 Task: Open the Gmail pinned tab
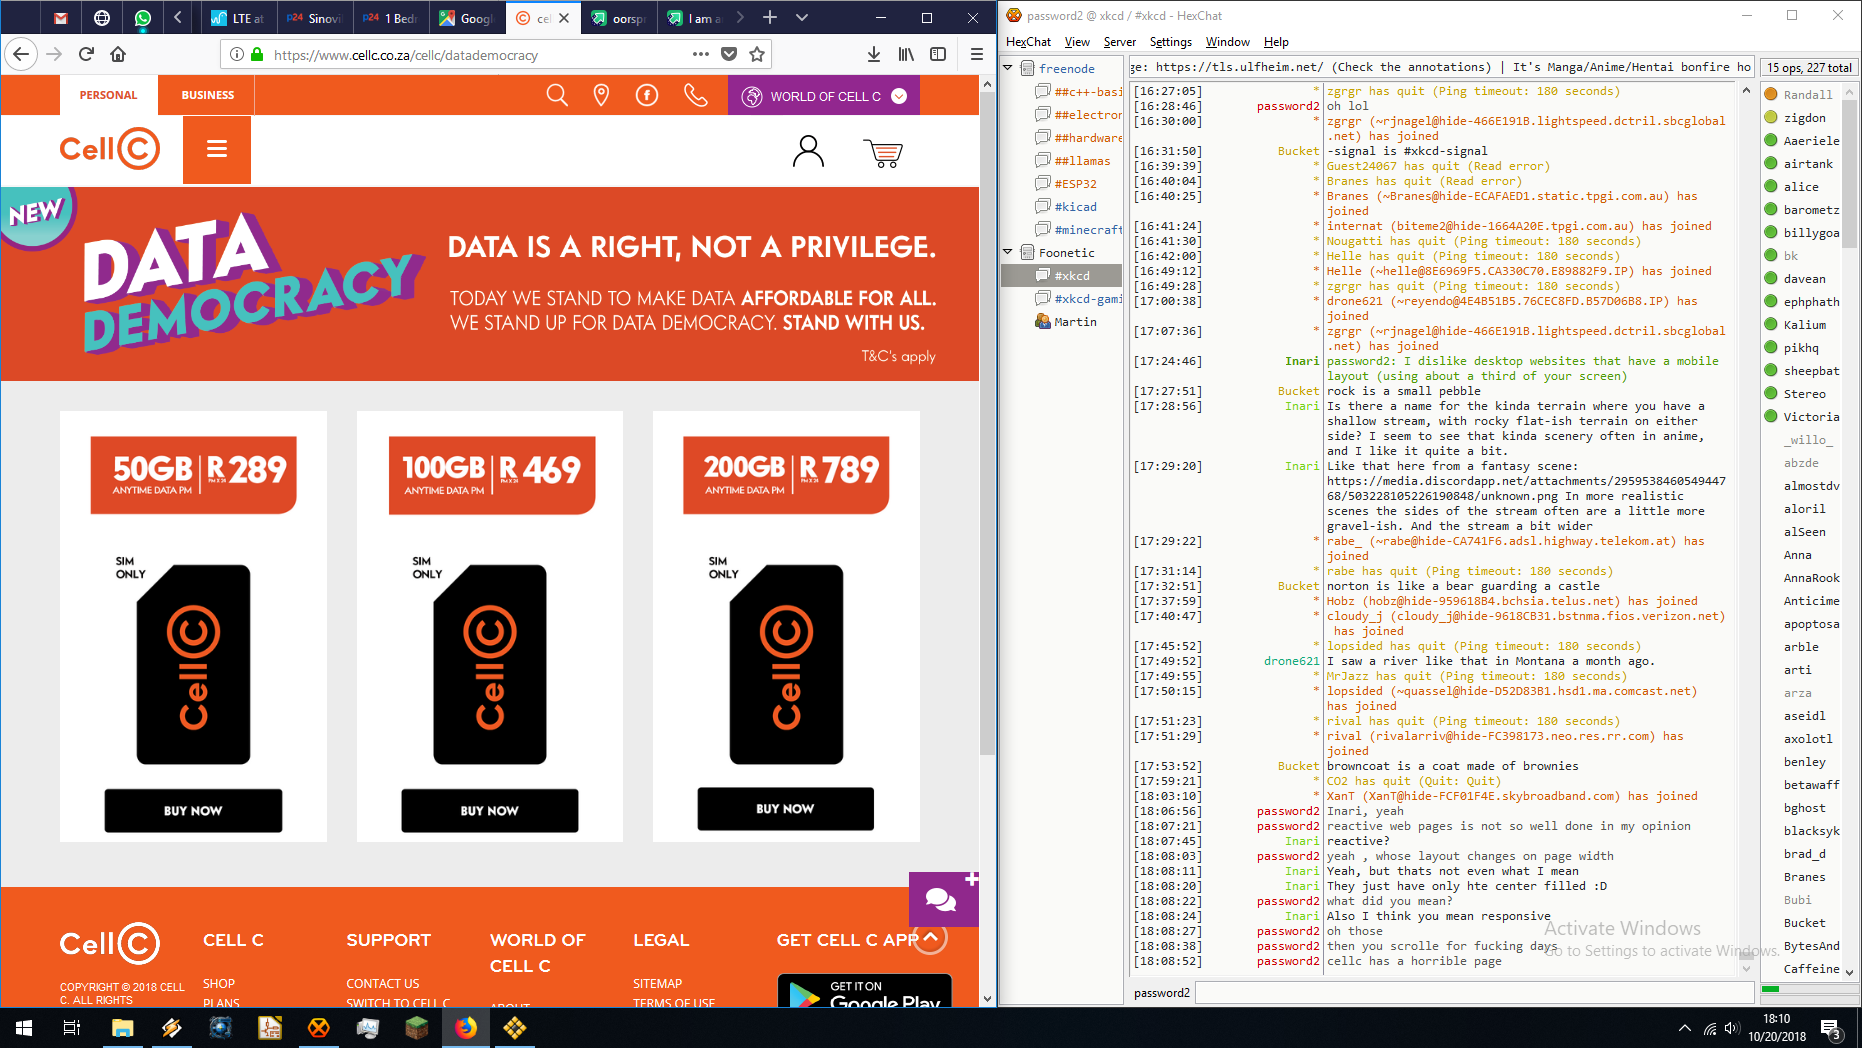(x=60, y=18)
